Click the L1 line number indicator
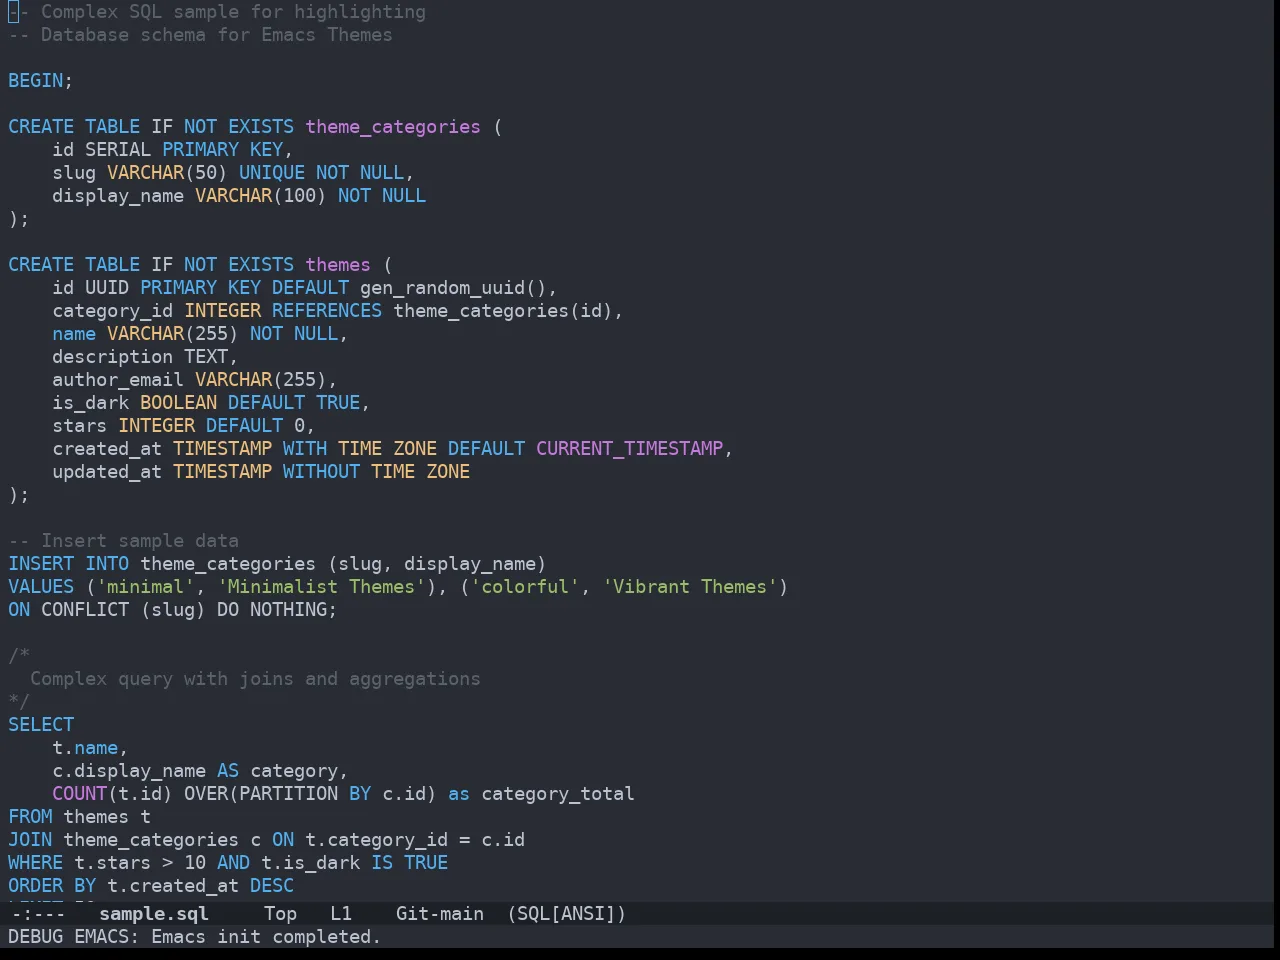 [x=341, y=913]
